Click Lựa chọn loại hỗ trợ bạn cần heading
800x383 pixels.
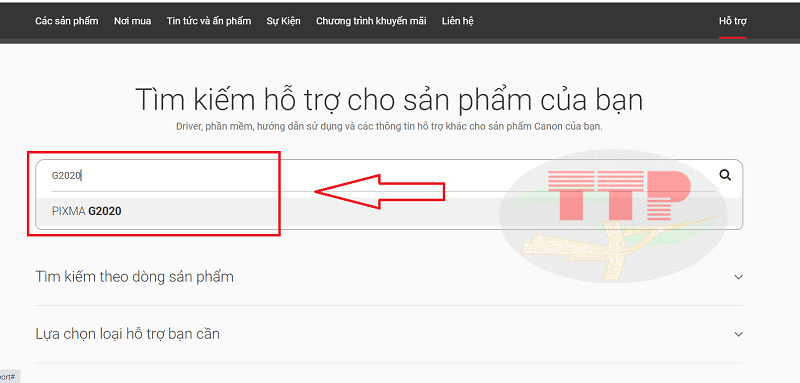coord(128,334)
